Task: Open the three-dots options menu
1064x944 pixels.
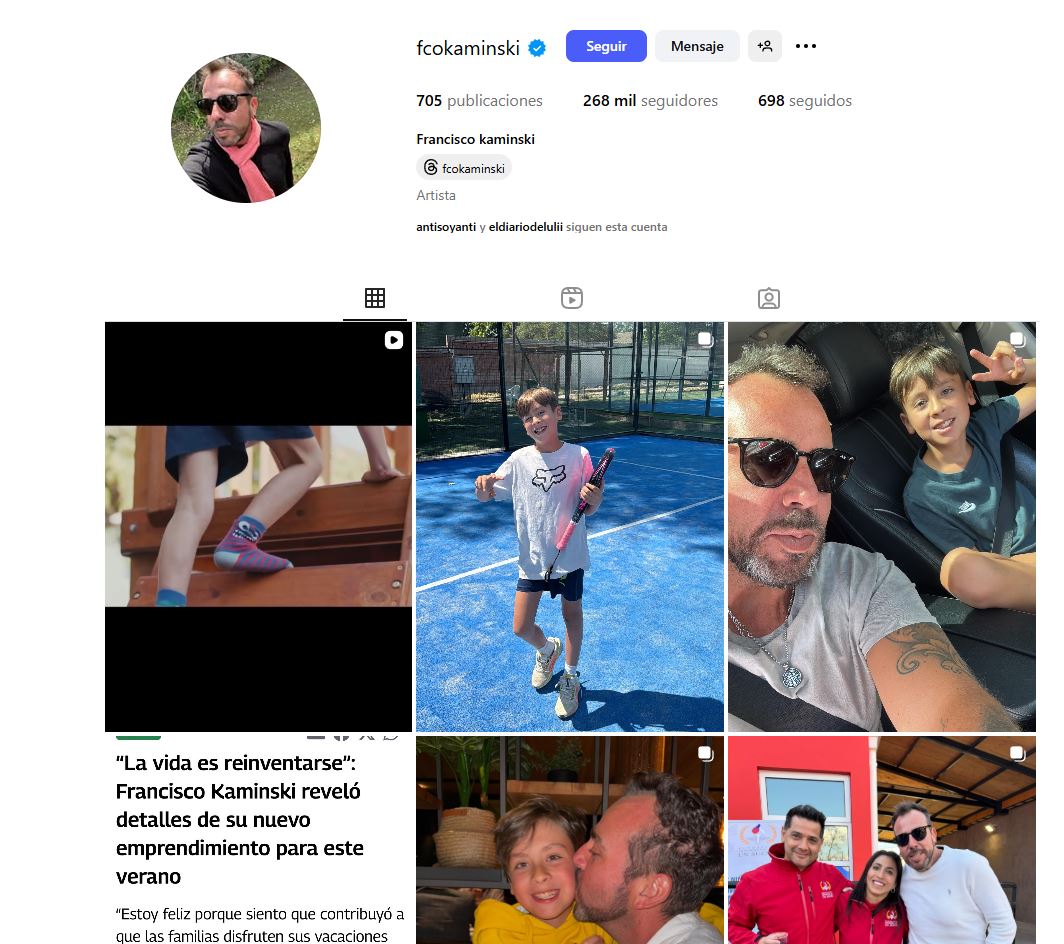Action: (x=805, y=46)
